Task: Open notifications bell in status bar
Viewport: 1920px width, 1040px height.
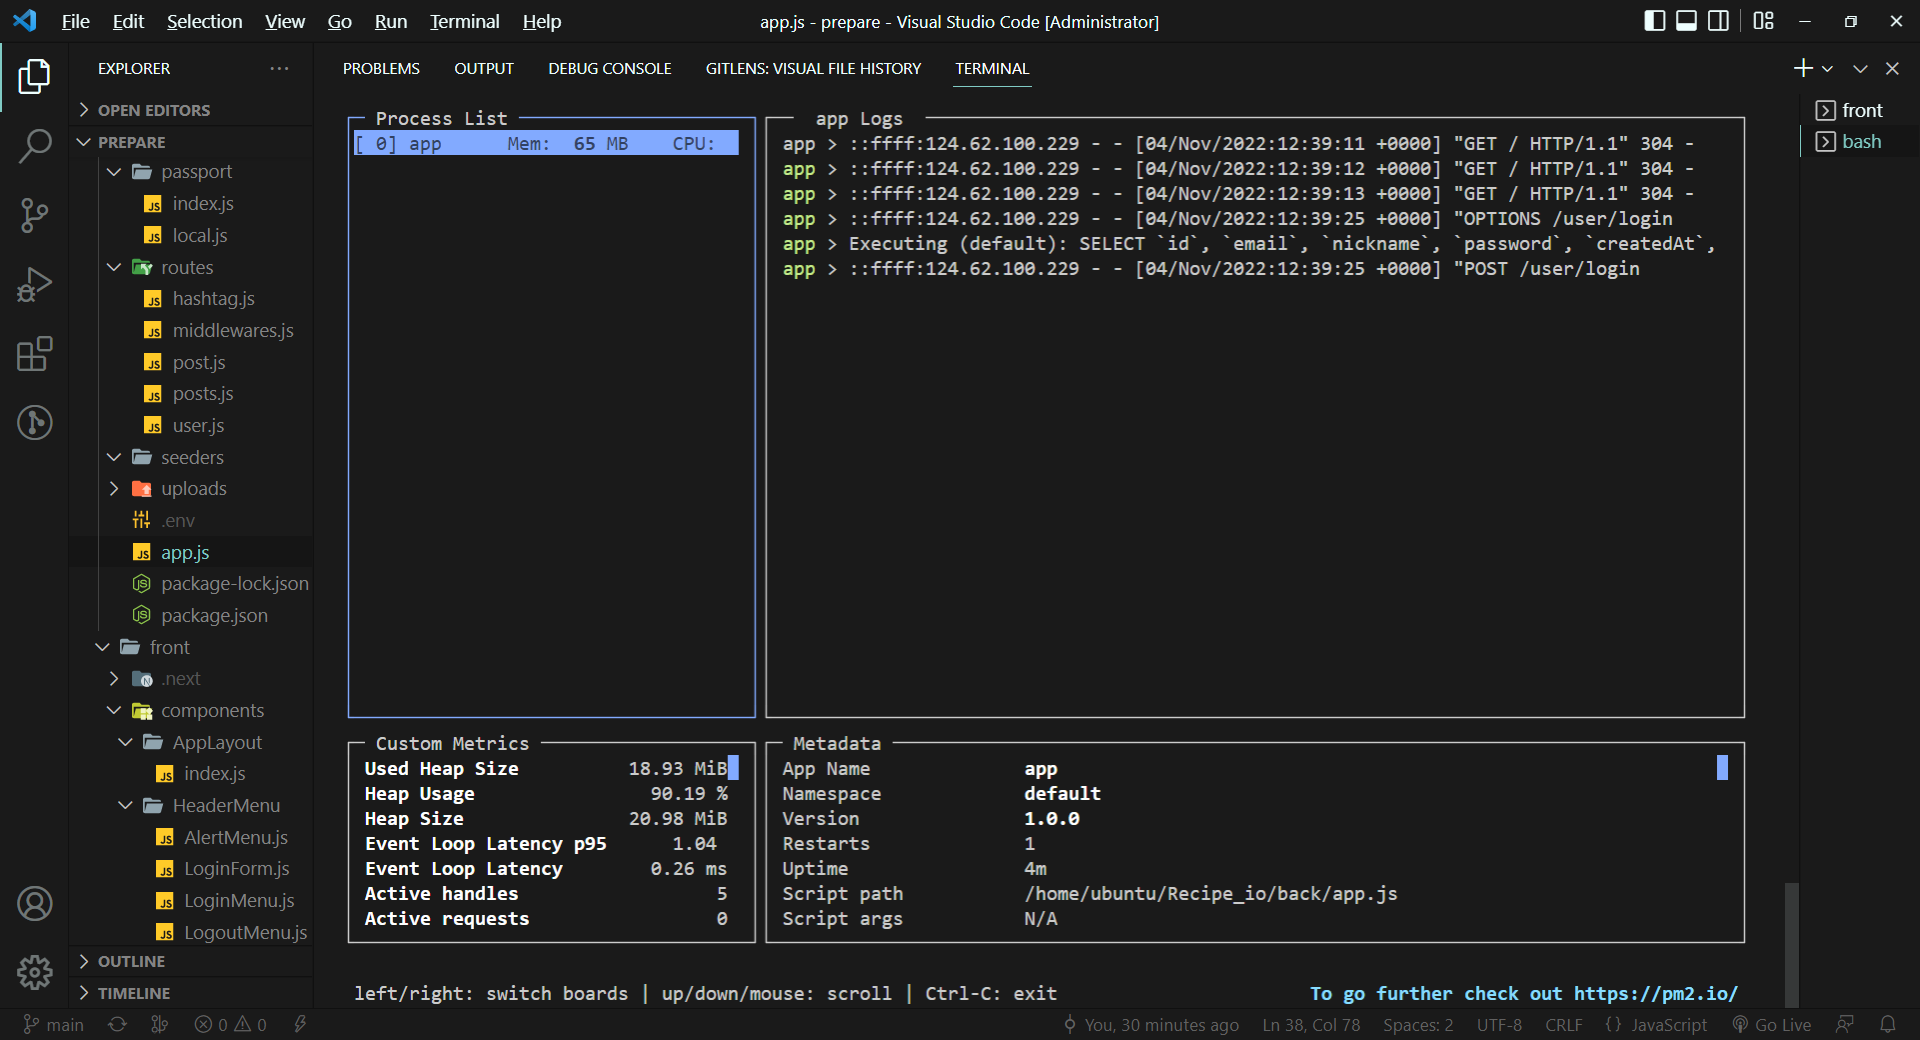Action: 1888,1025
